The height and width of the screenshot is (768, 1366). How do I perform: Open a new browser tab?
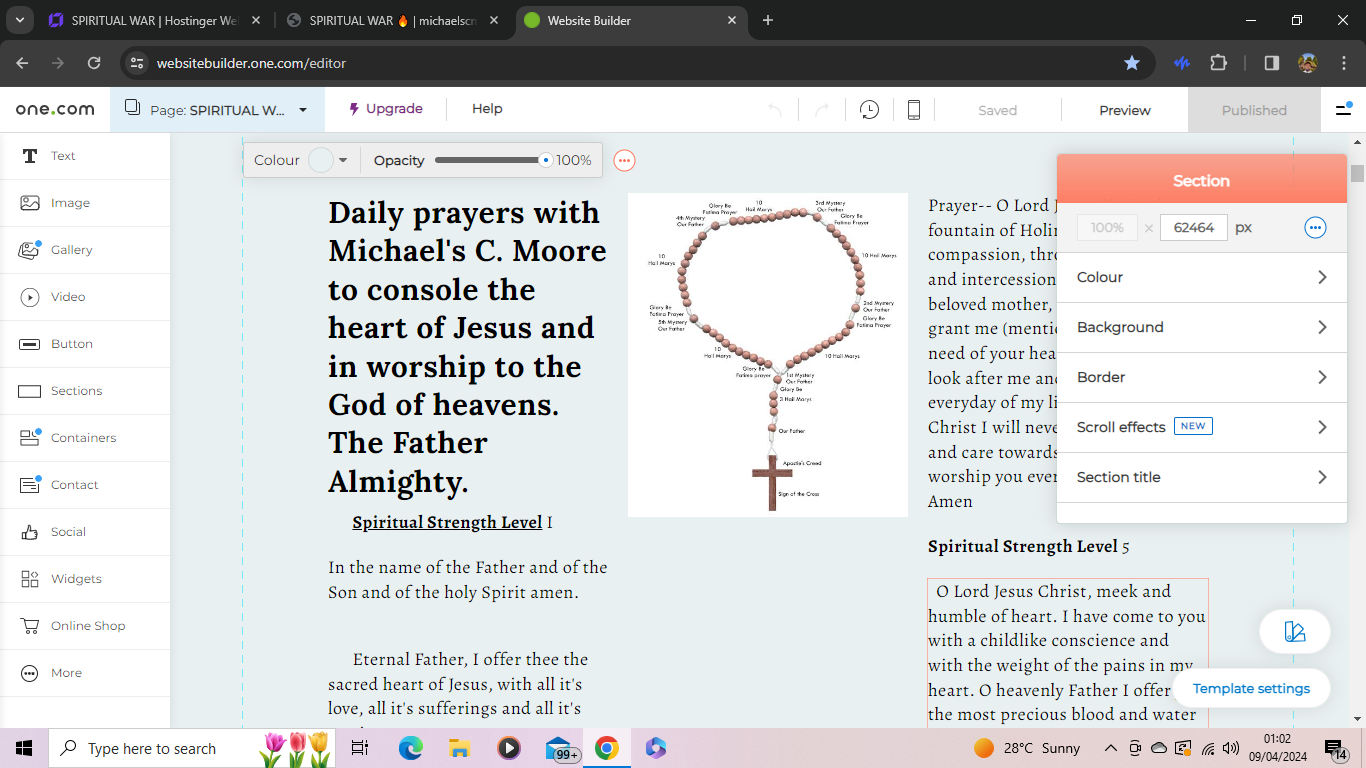[x=768, y=20]
